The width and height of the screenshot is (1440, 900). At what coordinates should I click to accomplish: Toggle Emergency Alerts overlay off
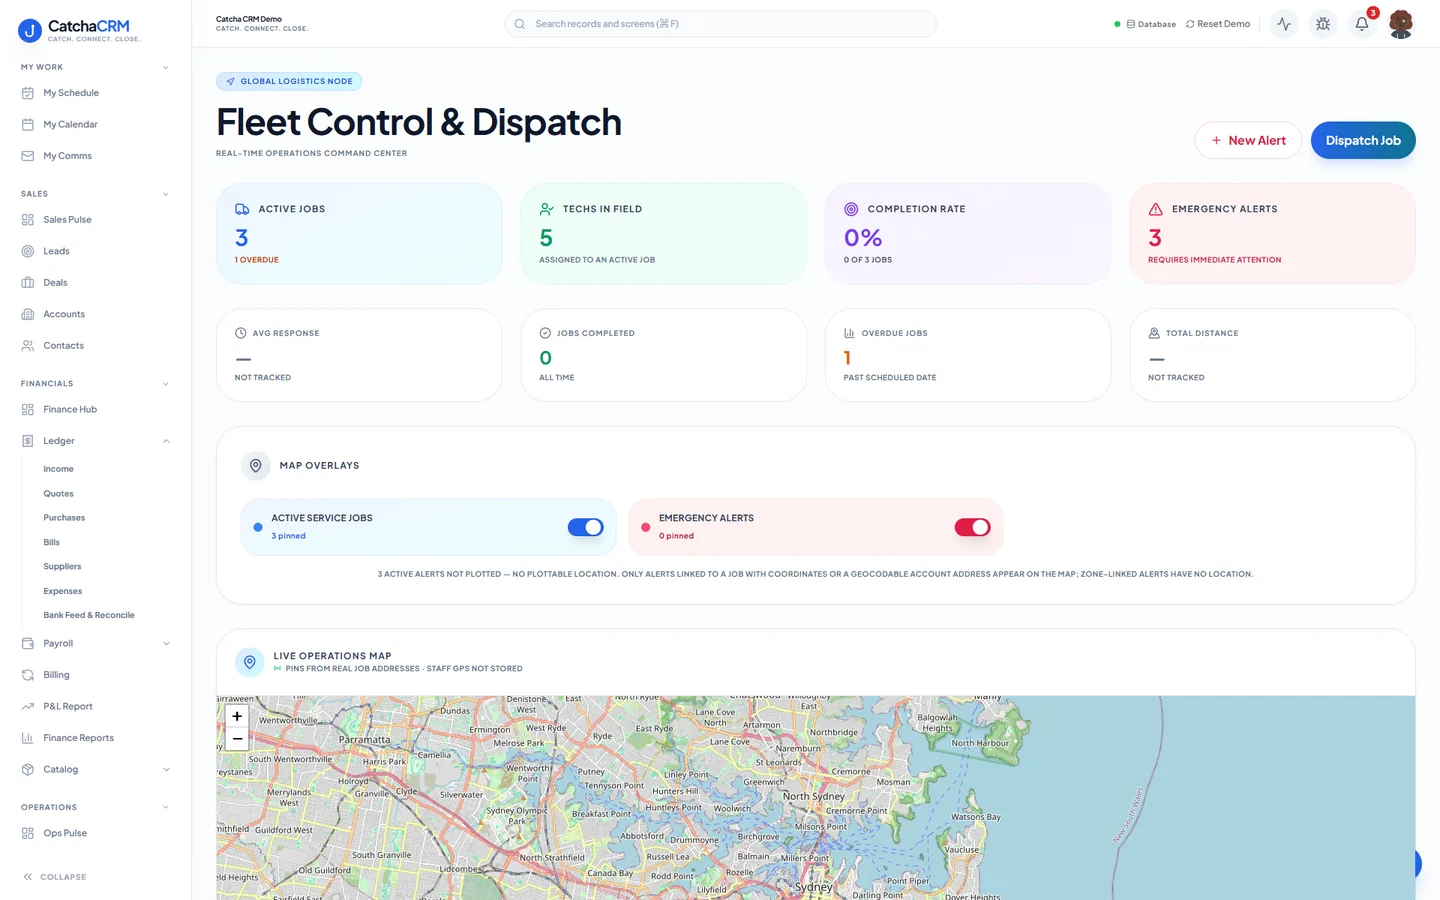pos(973,527)
